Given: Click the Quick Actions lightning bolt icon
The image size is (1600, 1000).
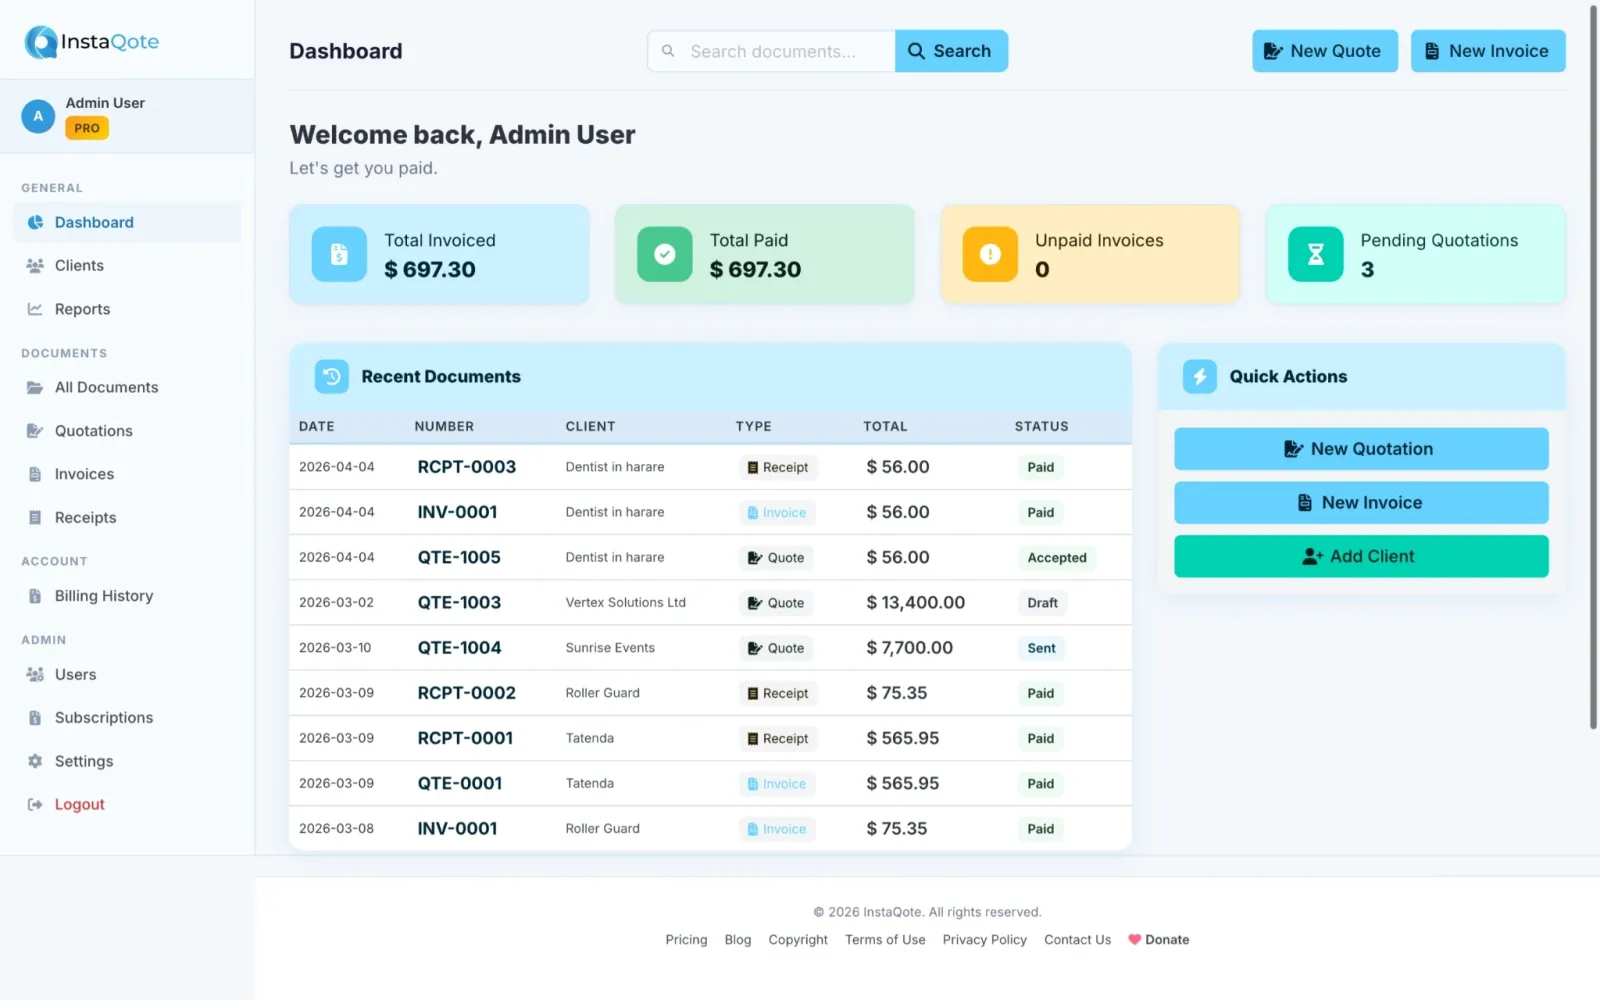Looking at the screenshot, I should [1199, 377].
